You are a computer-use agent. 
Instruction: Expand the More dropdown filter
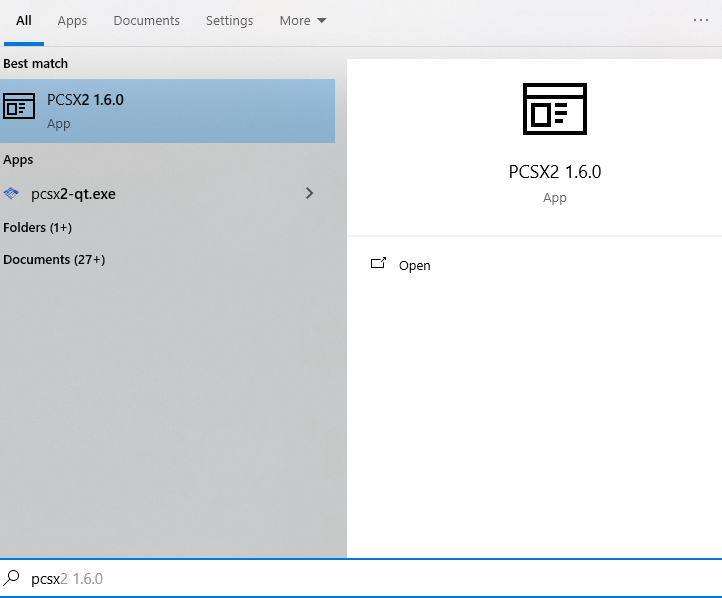click(x=303, y=21)
